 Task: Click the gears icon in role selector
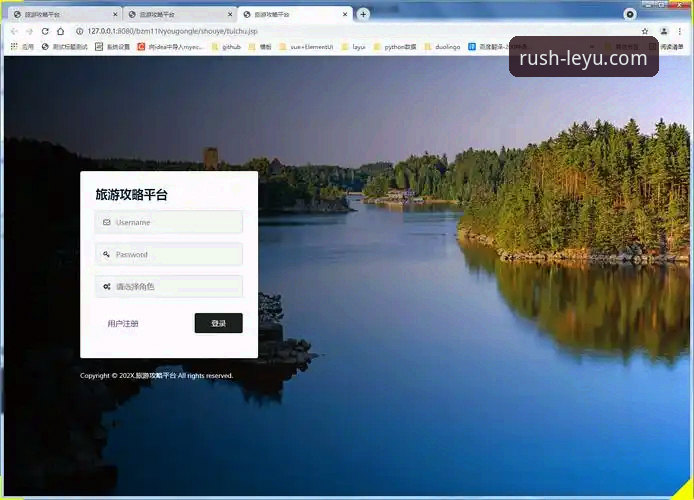(x=107, y=286)
